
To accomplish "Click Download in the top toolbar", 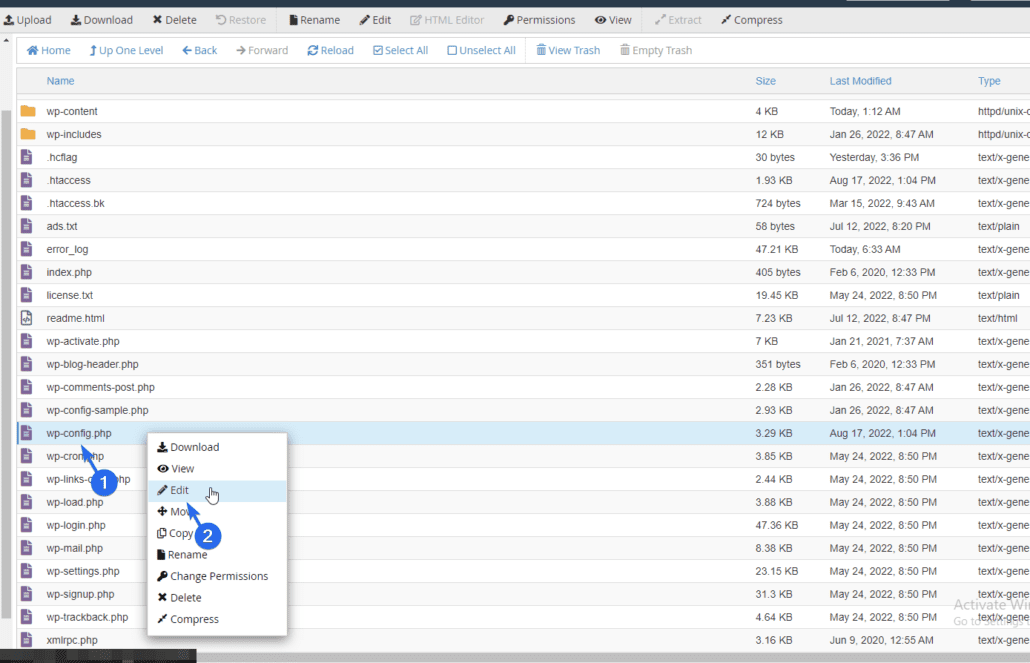I will pos(102,20).
